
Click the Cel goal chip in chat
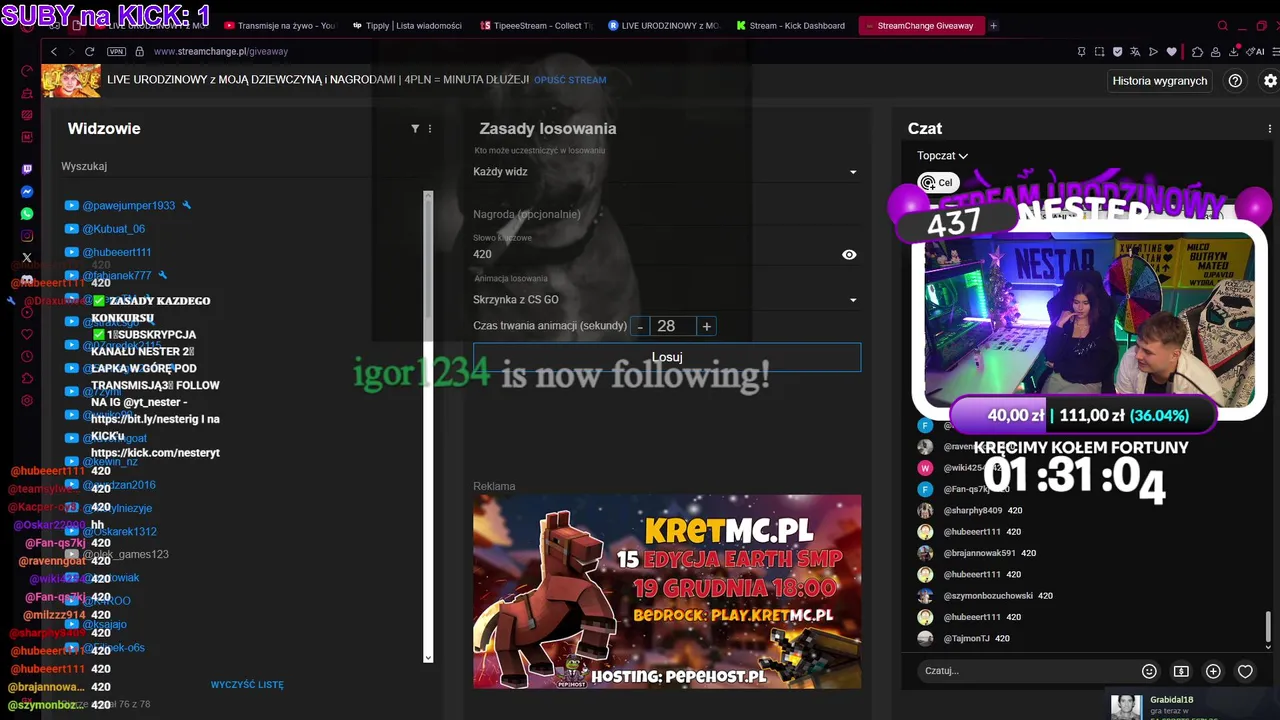click(x=938, y=183)
